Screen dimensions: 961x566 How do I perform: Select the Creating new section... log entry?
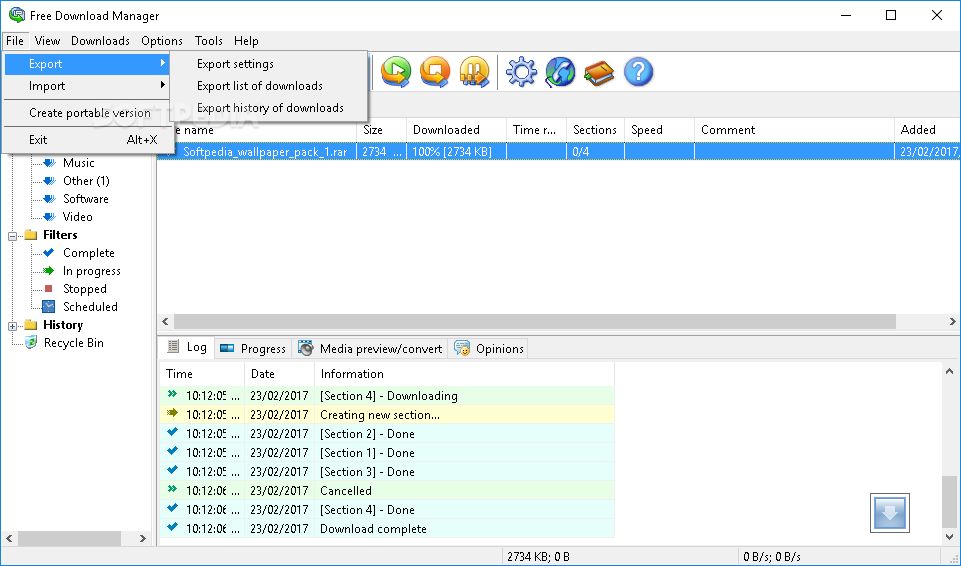pyautogui.click(x=387, y=415)
